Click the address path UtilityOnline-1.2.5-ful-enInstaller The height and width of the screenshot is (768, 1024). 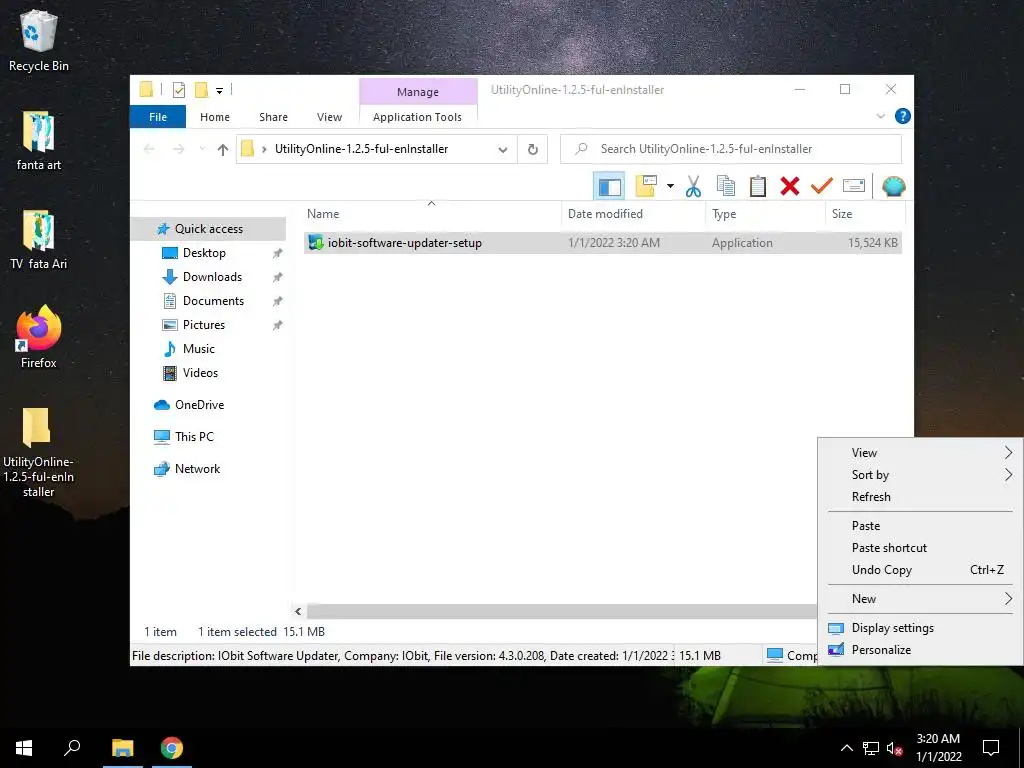[x=361, y=149]
